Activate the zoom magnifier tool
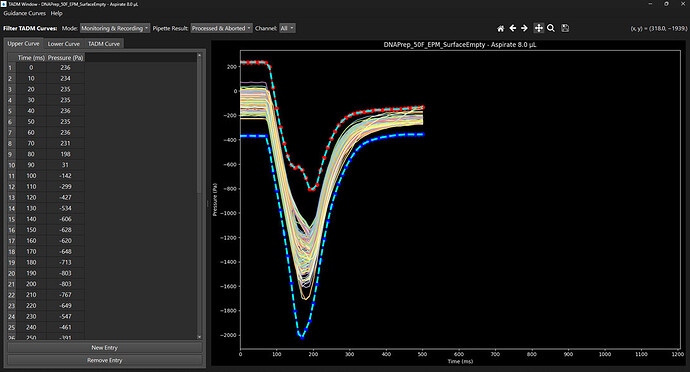This screenshot has height=372, width=690. tap(551, 28)
